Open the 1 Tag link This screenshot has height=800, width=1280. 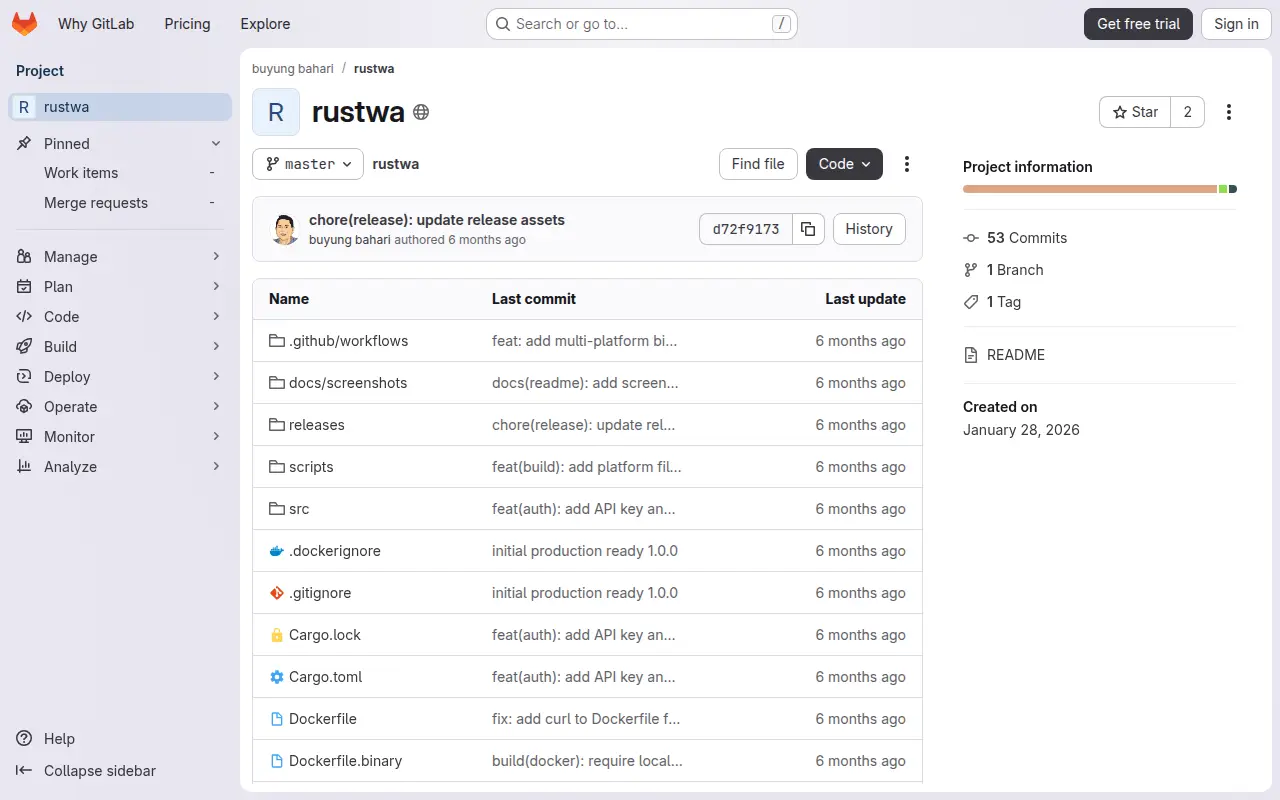[1004, 302]
